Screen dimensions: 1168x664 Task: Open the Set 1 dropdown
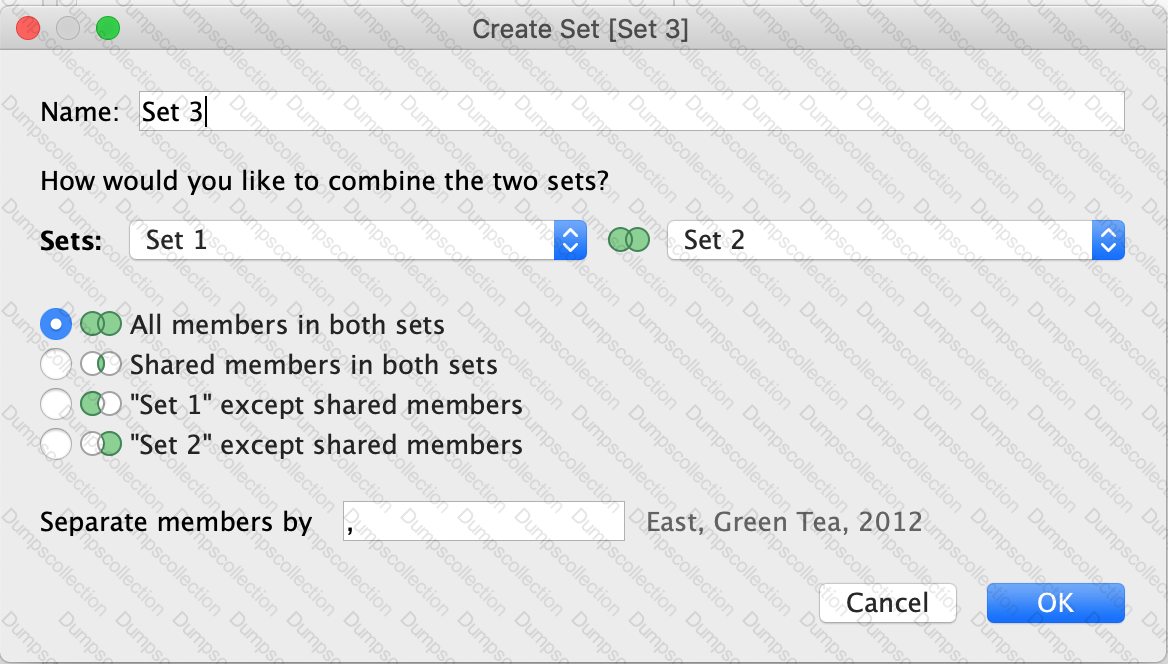click(342, 240)
